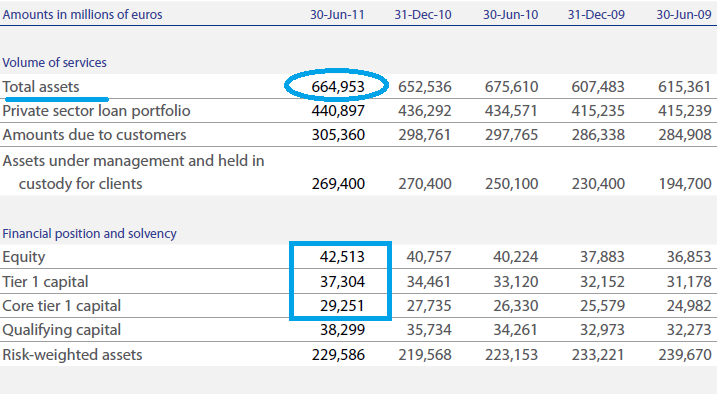Select the Amounts due to customers value 305,360
The height and width of the screenshot is (394, 717).
338,135
